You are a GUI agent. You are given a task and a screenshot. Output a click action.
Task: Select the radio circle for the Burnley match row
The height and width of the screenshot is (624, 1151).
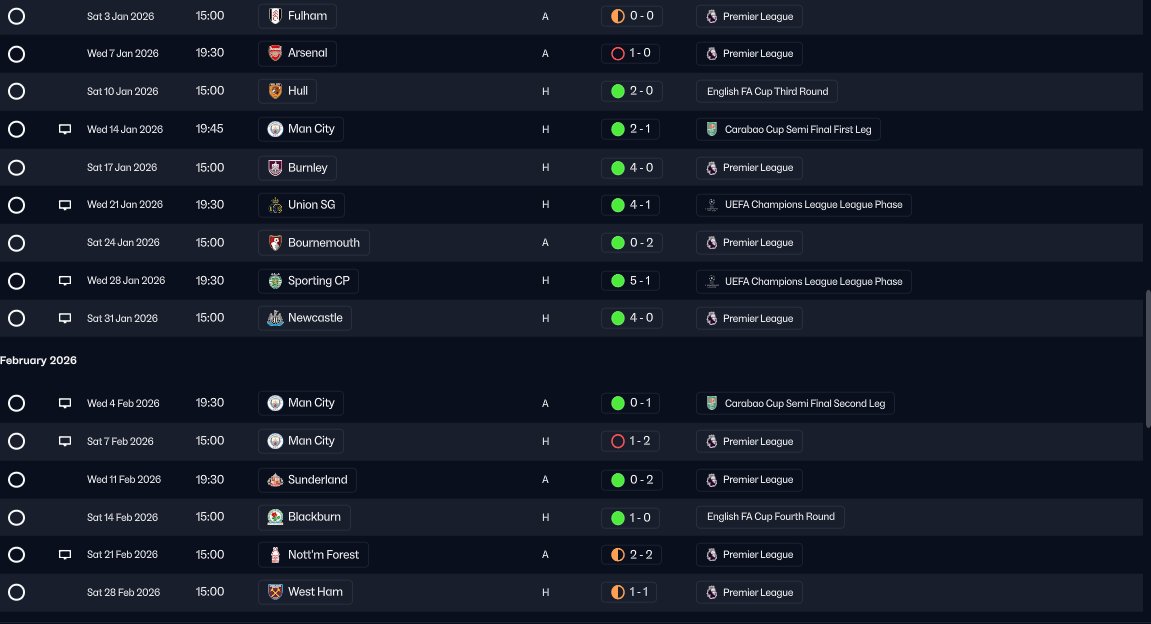[16, 167]
